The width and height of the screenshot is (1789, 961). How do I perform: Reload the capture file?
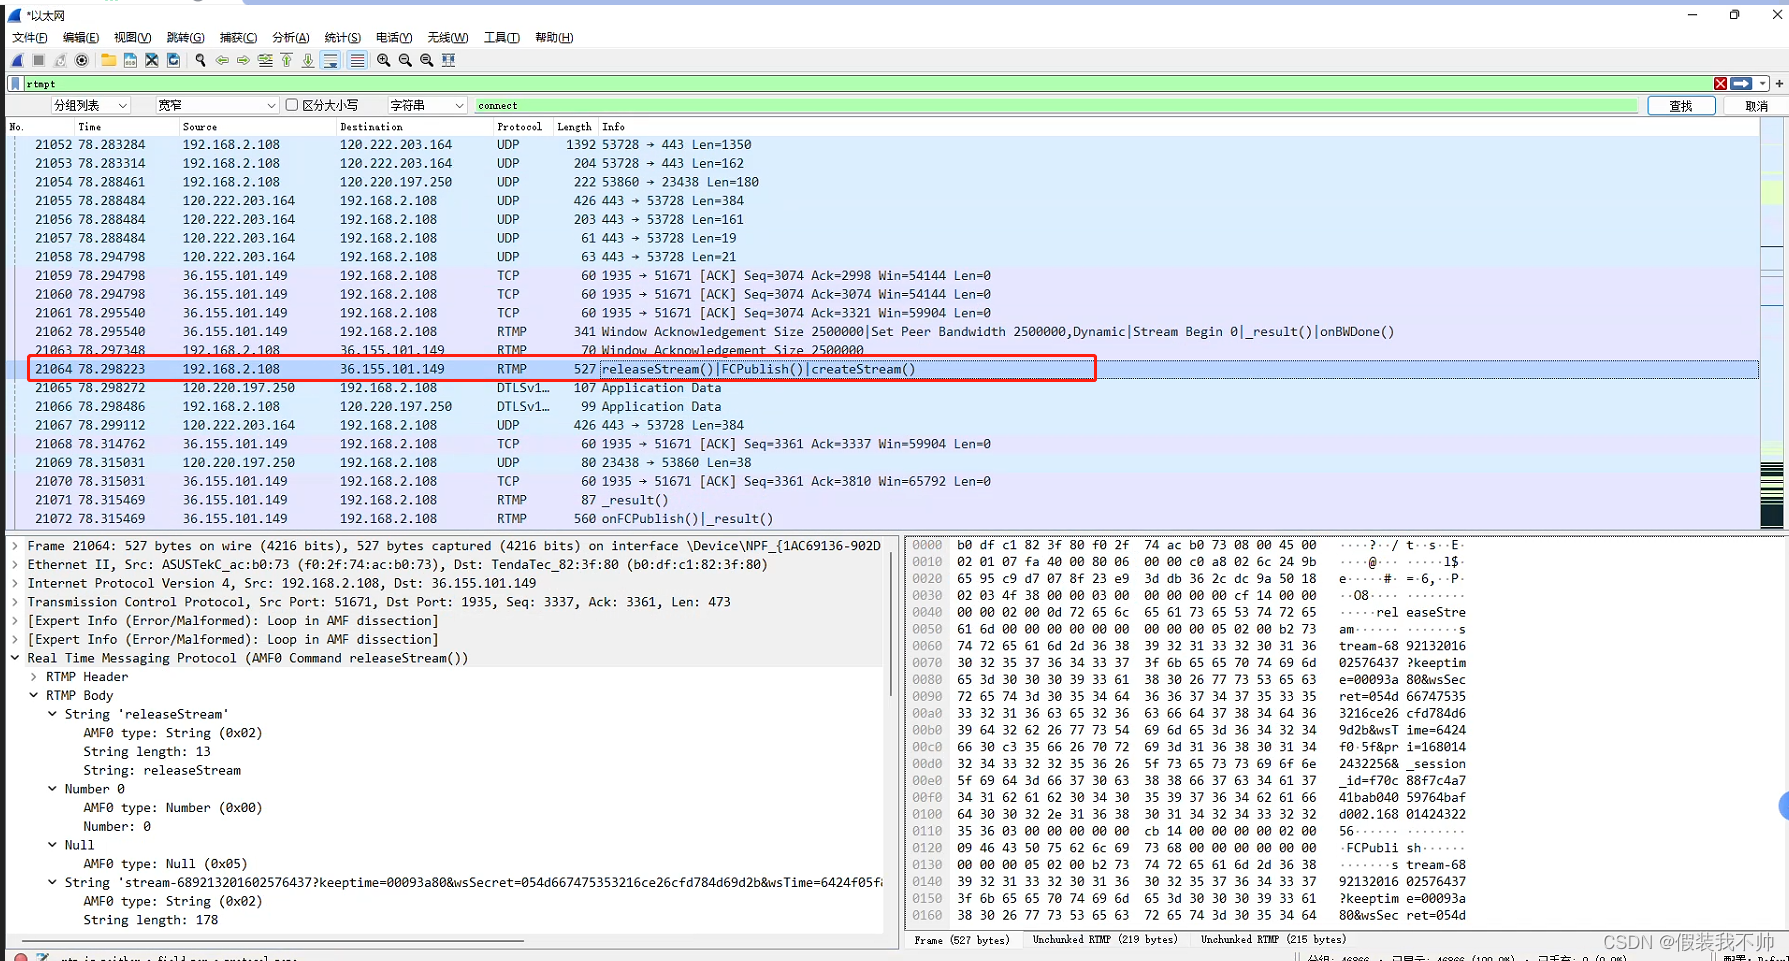[173, 60]
